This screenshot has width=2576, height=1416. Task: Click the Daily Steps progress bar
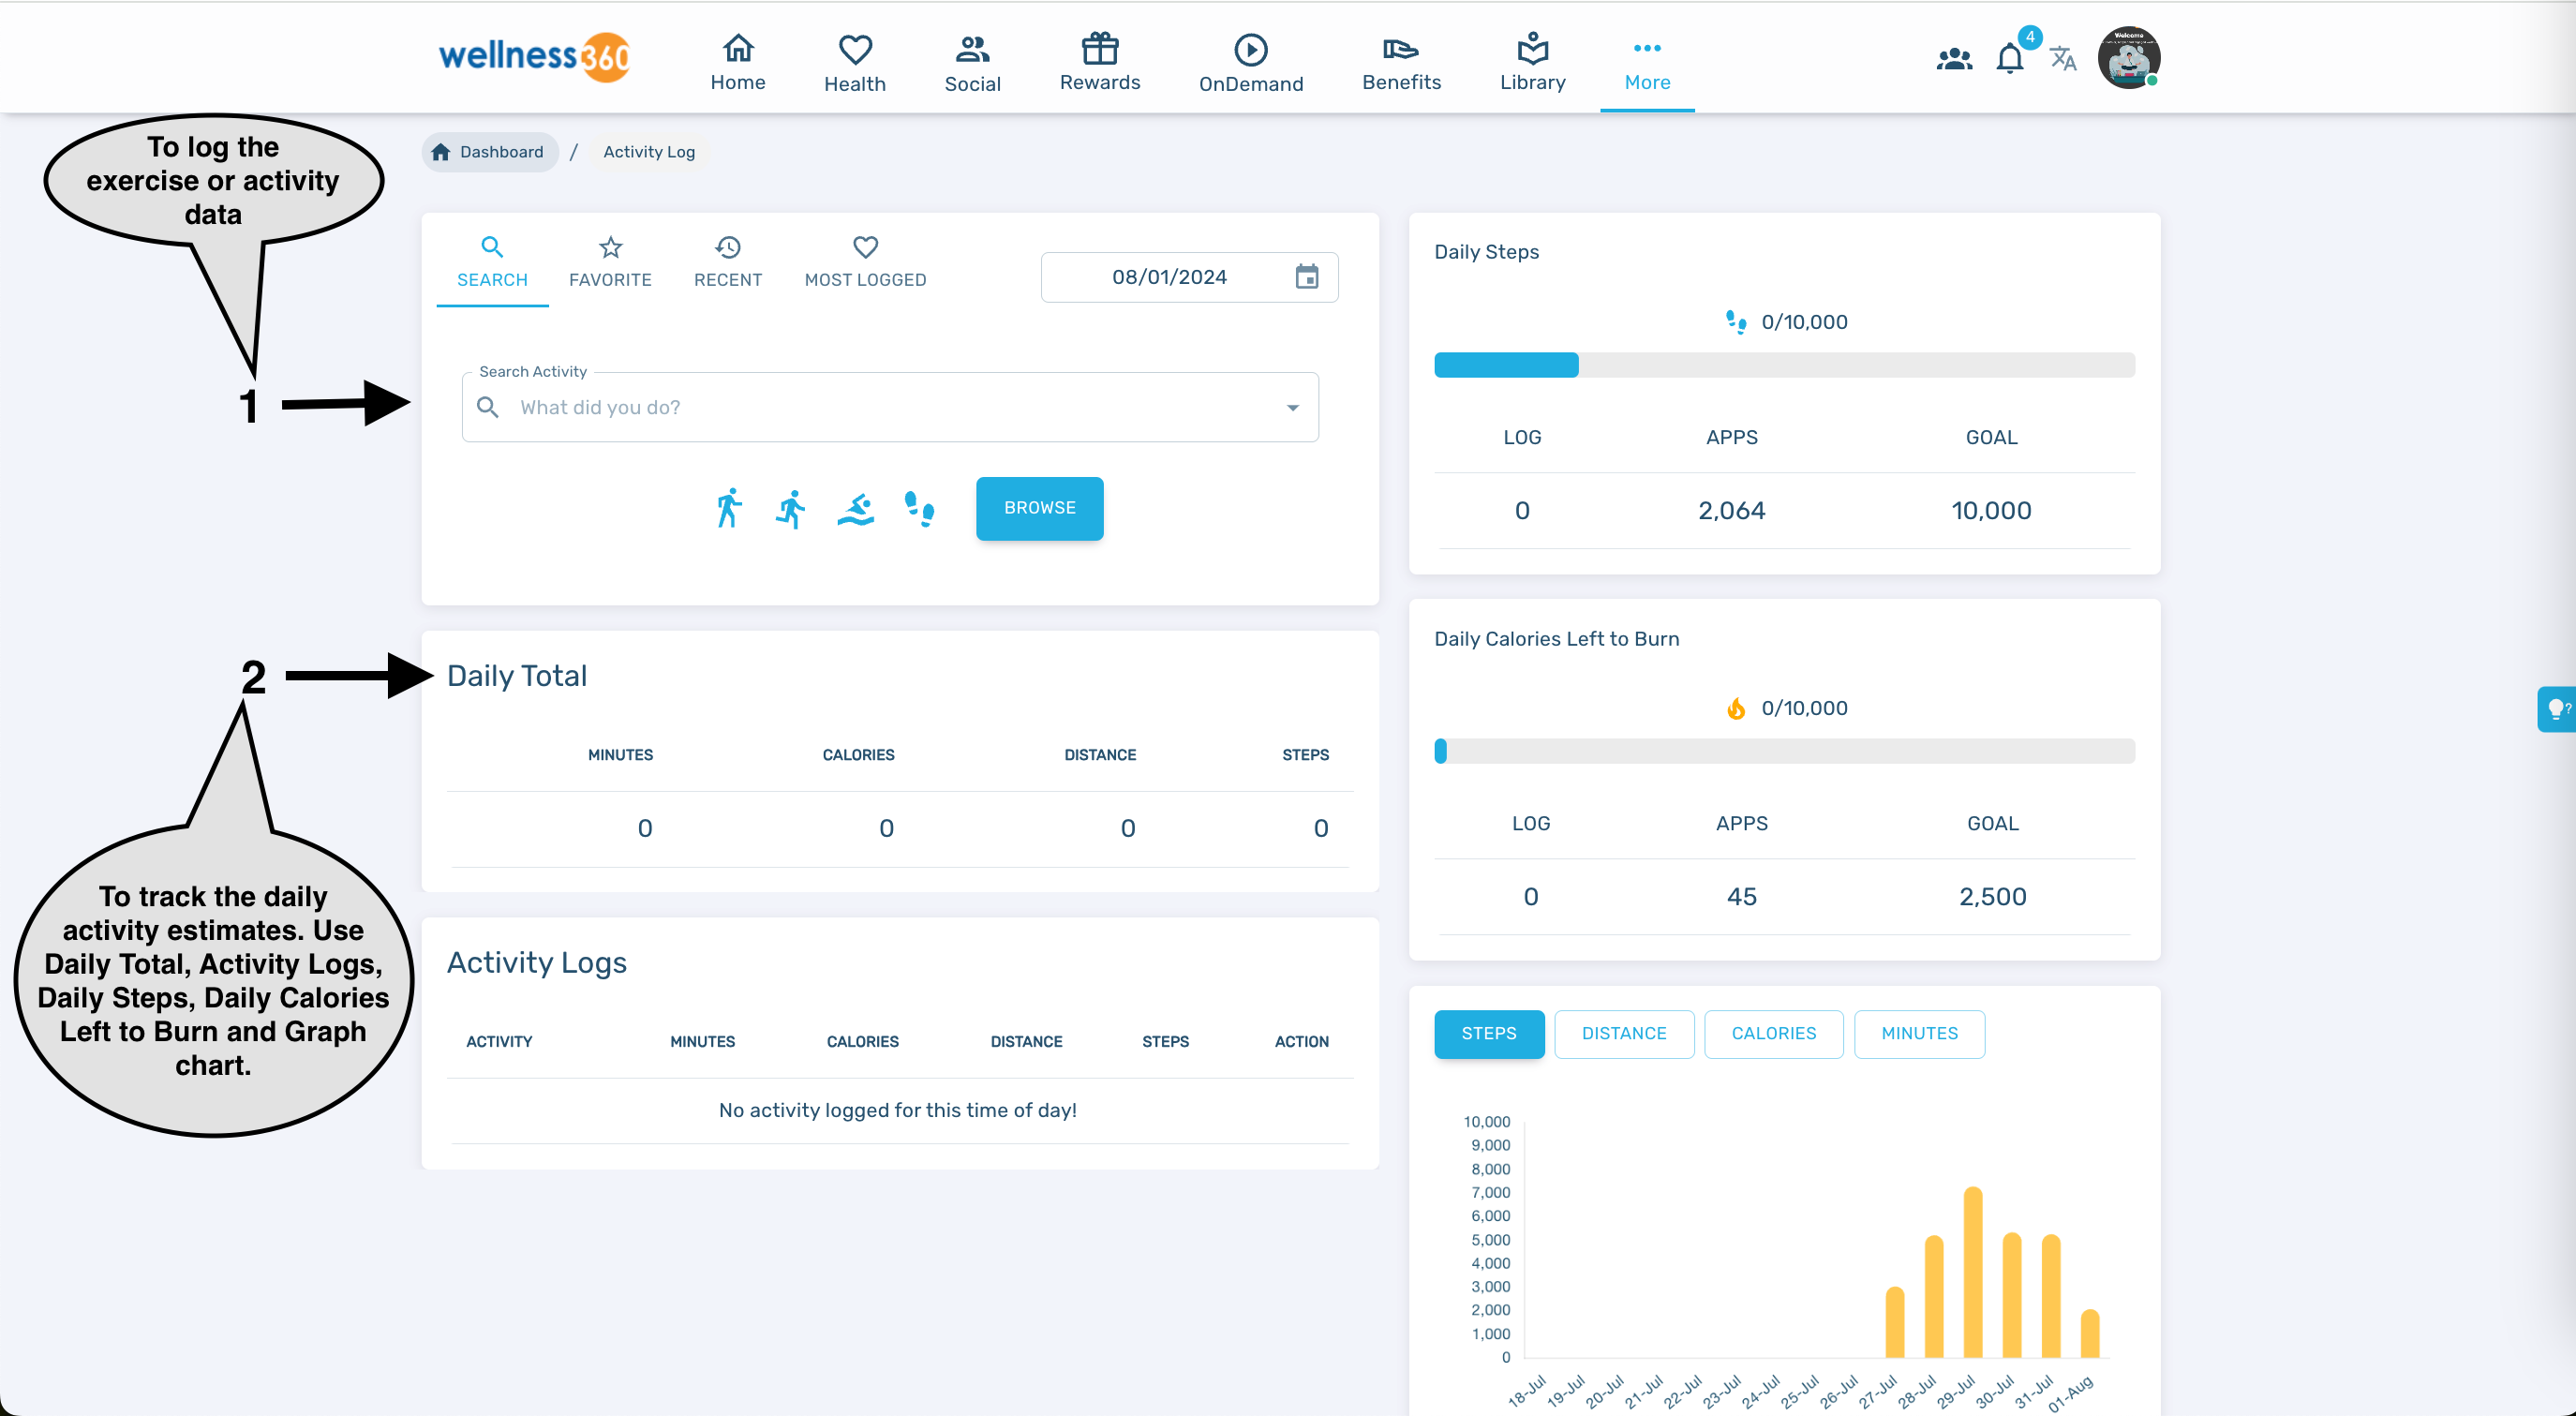coord(1784,365)
